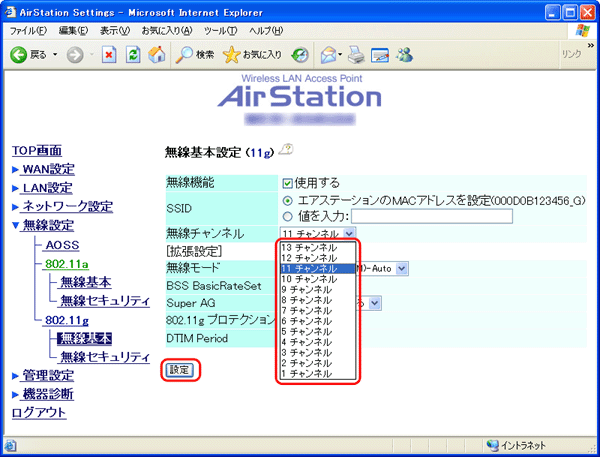Viewport: 600px width, 457px height.
Task: Click the Stop page loading icon
Action: point(109,55)
